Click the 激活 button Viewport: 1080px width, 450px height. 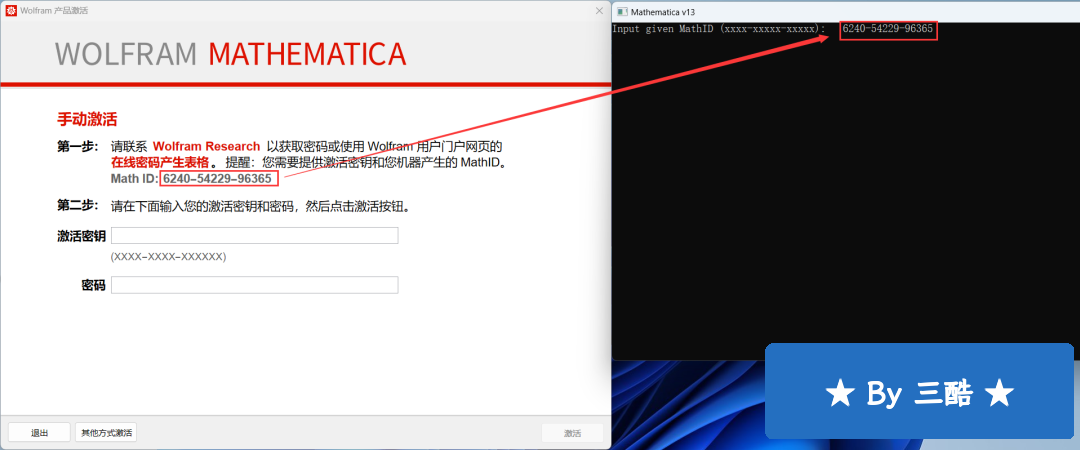click(x=572, y=433)
